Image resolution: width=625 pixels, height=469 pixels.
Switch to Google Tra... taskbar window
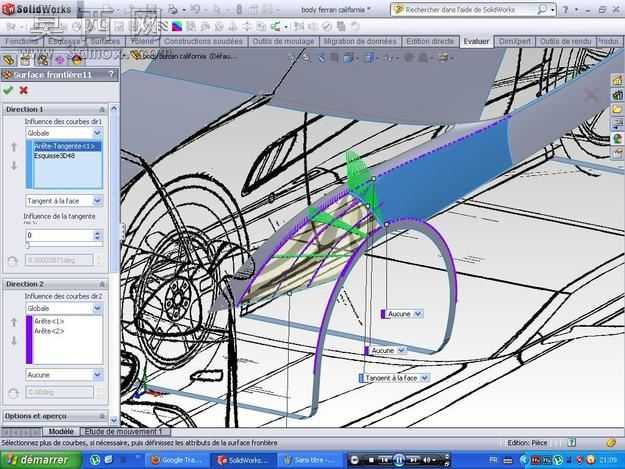(x=177, y=460)
